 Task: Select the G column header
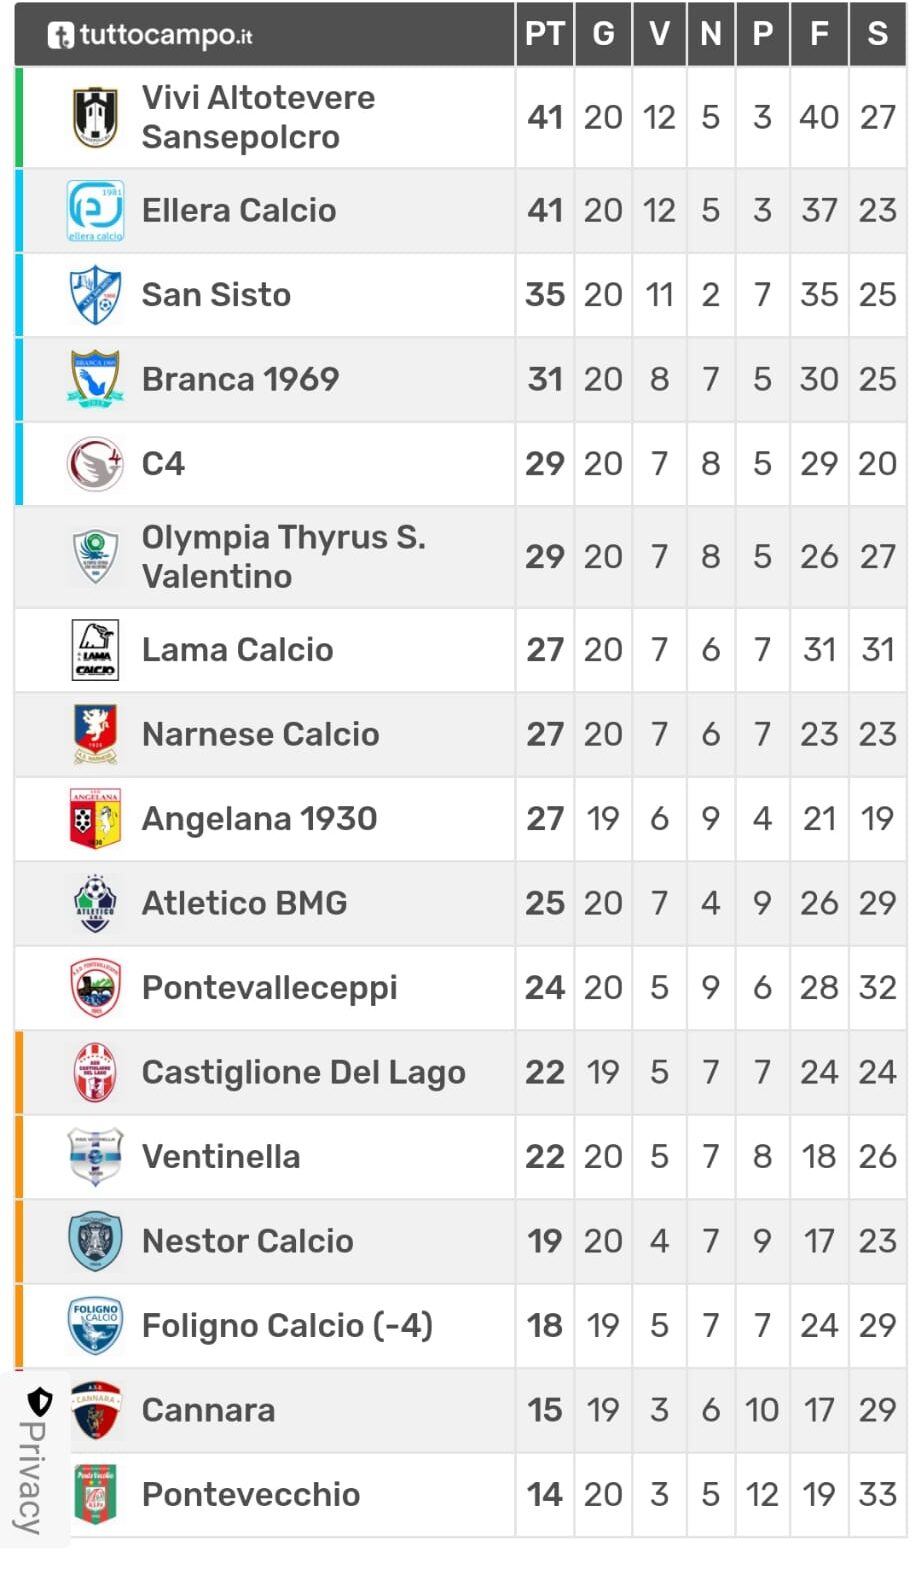pos(603,34)
